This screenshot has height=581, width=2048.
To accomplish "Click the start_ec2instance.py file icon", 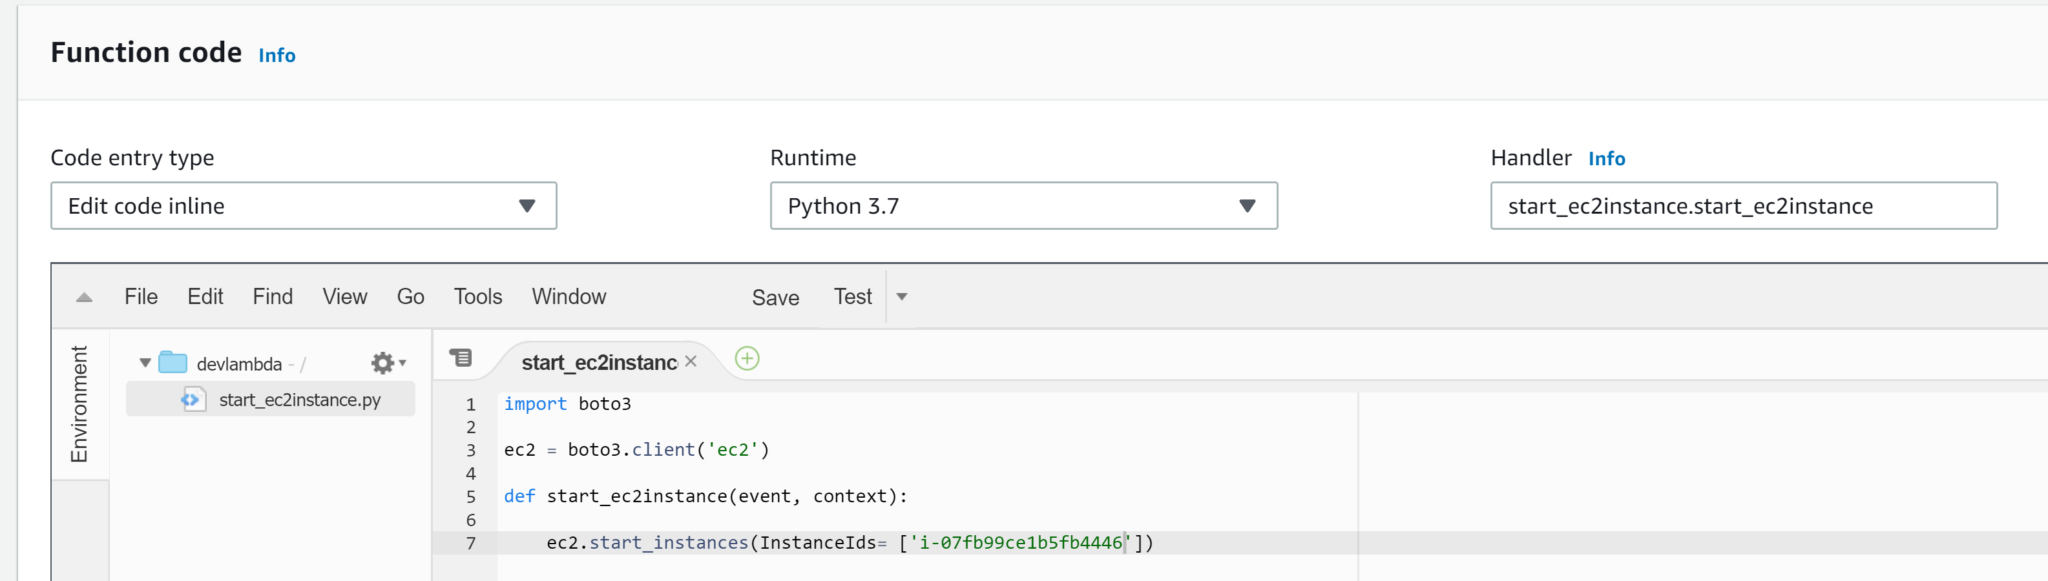I will point(191,400).
